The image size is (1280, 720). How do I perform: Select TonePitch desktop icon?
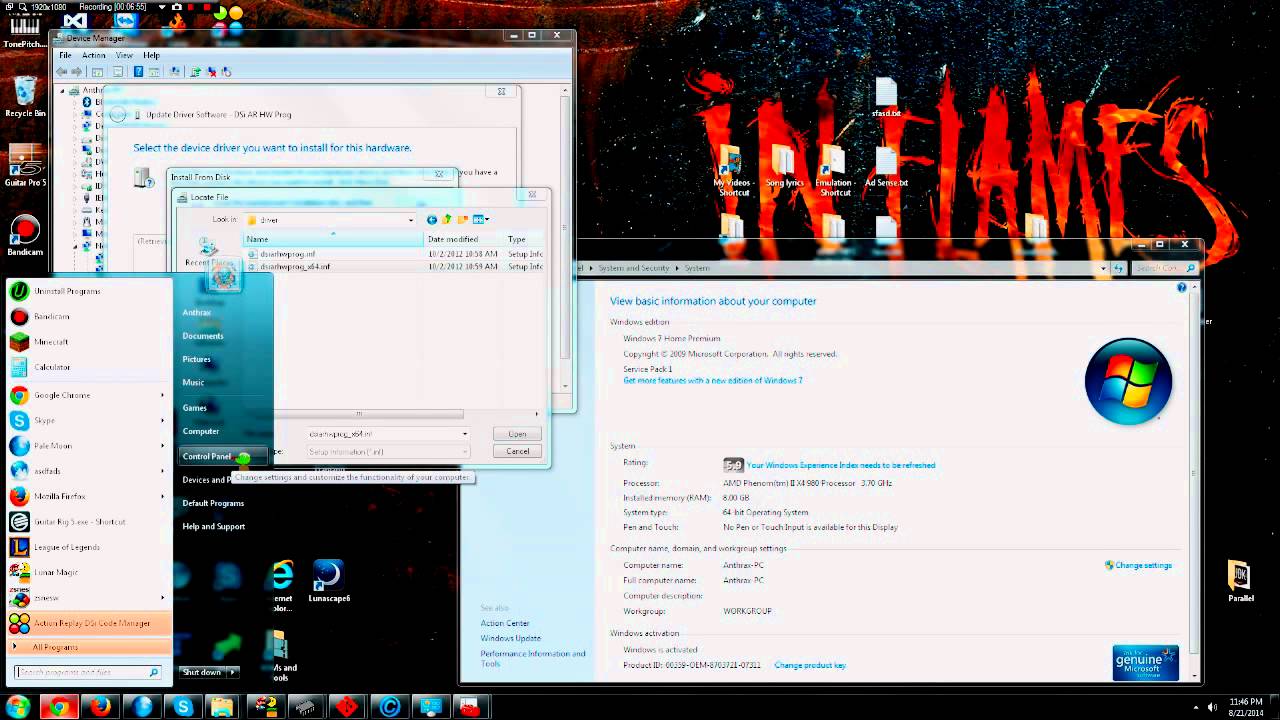click(x=25, y=29)
